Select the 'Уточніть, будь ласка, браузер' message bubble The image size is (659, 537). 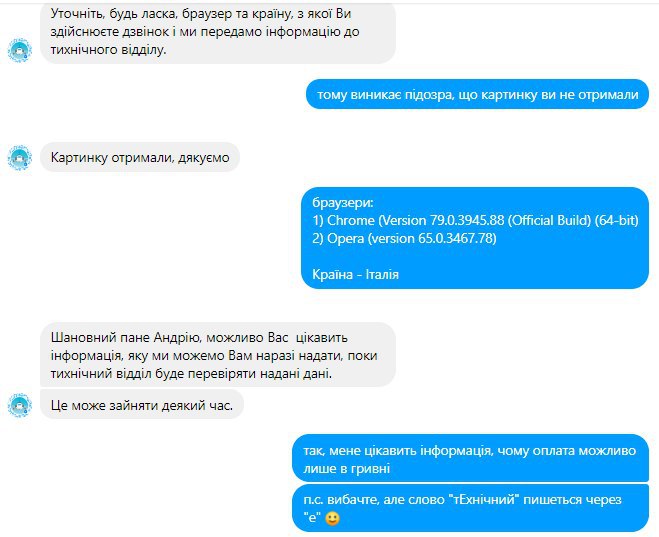(218, 32)
